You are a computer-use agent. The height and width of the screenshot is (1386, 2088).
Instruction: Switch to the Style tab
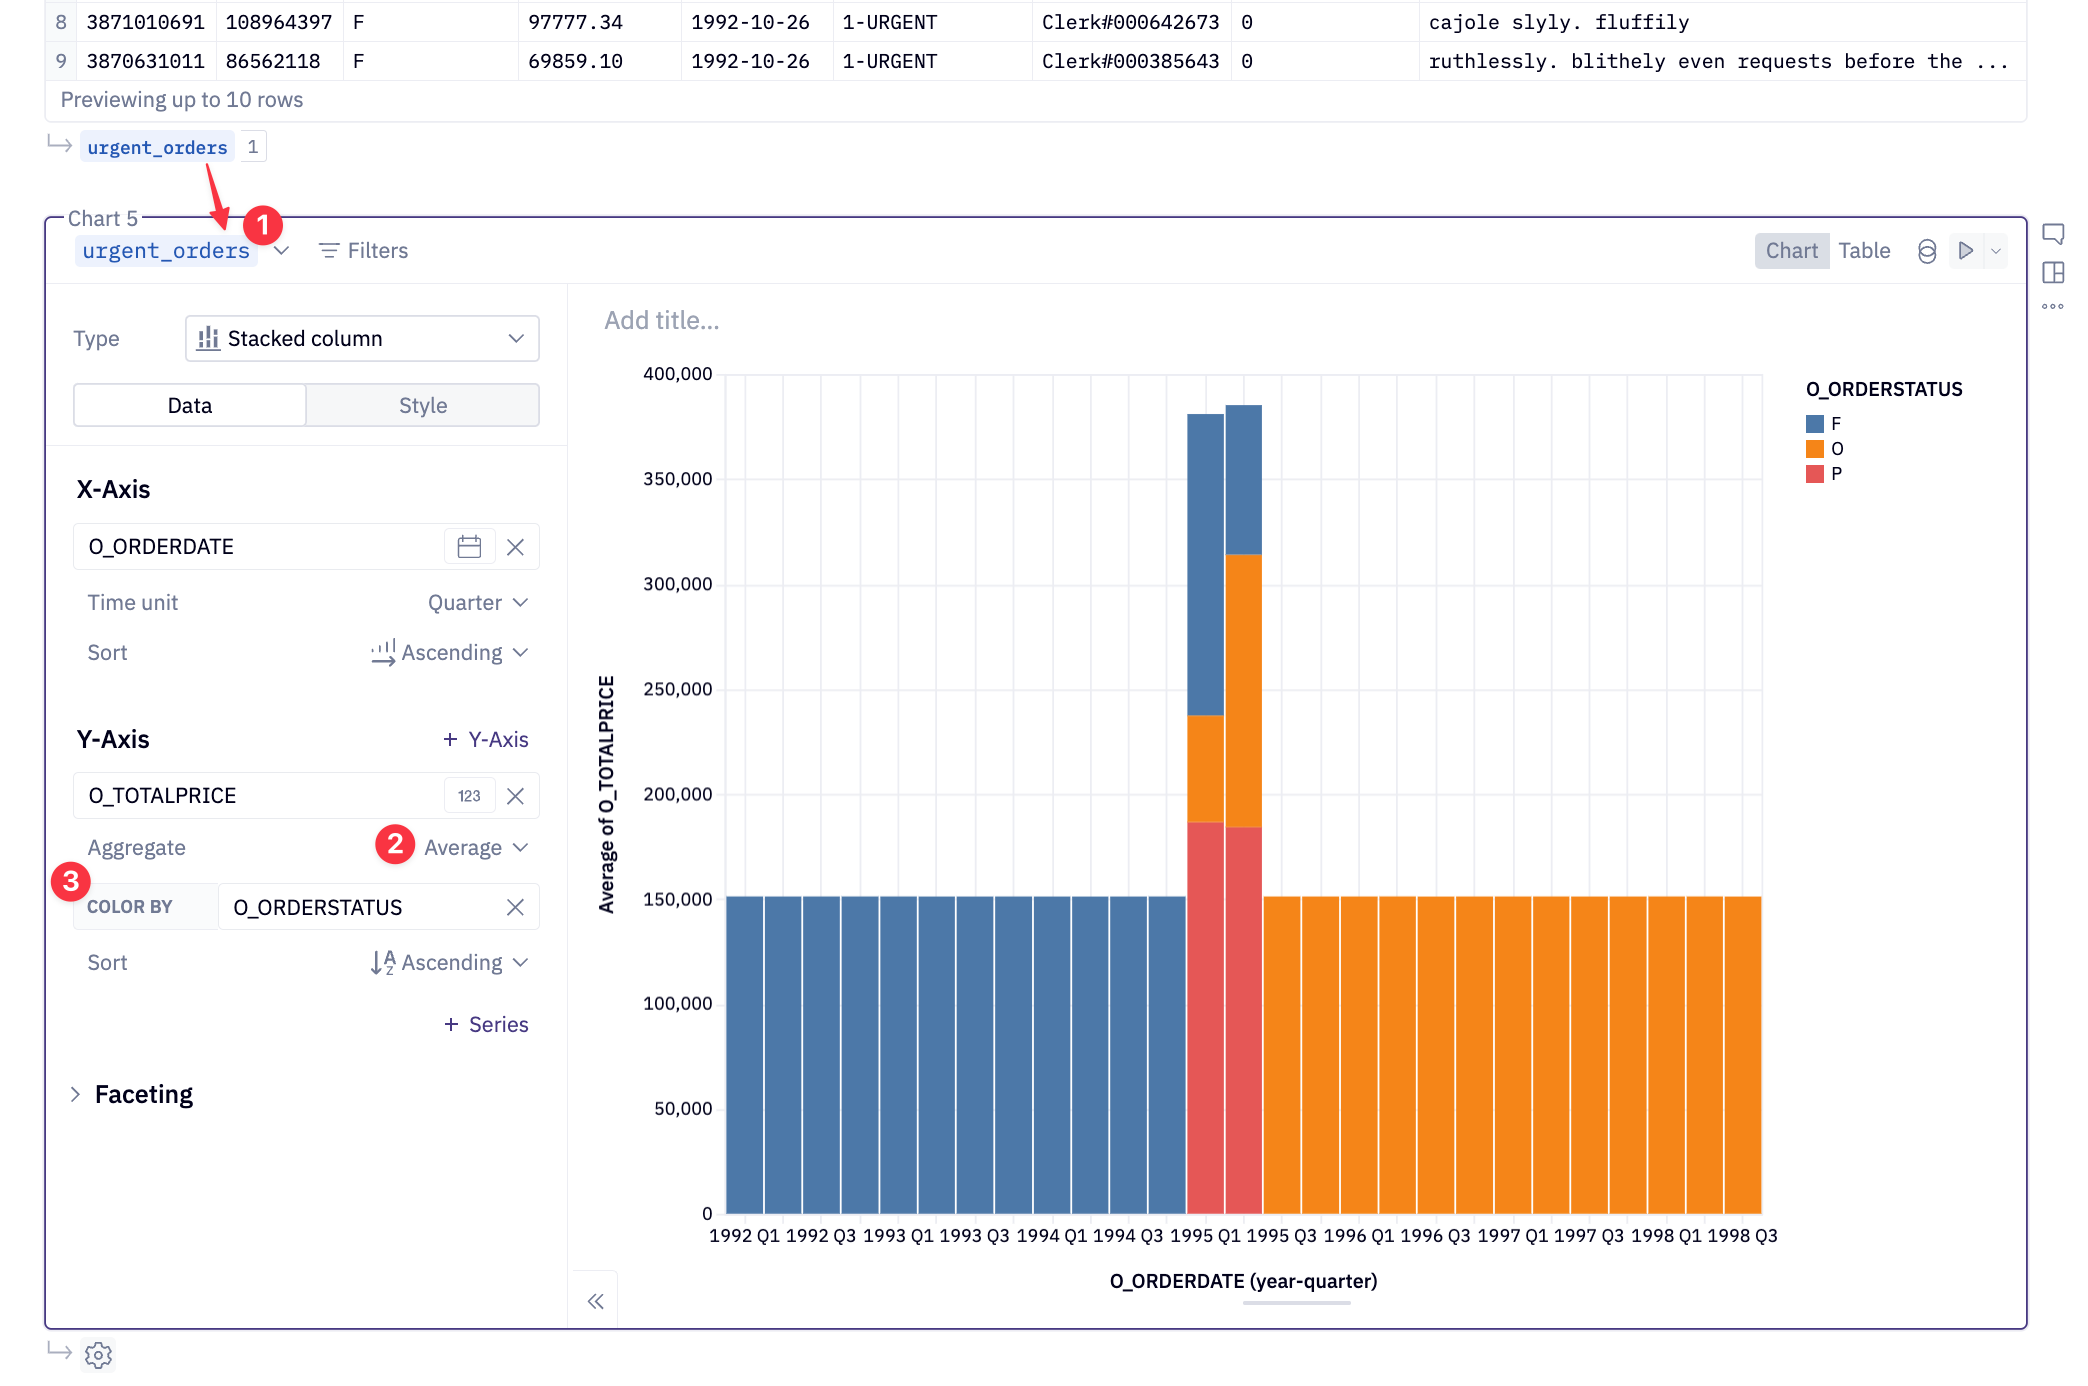pos(422,406)
